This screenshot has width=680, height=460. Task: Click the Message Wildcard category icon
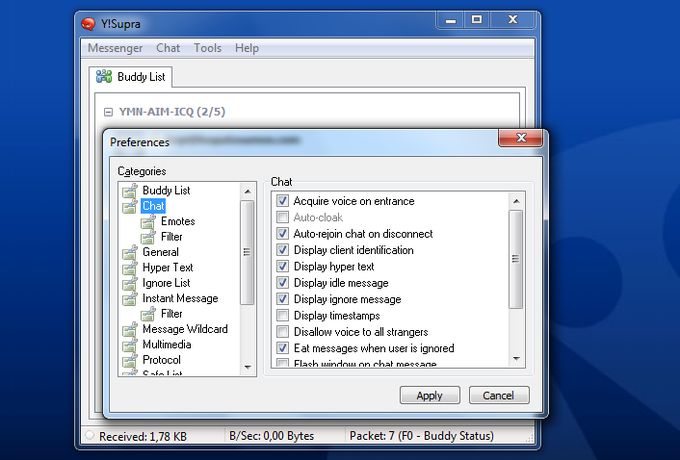130,329
